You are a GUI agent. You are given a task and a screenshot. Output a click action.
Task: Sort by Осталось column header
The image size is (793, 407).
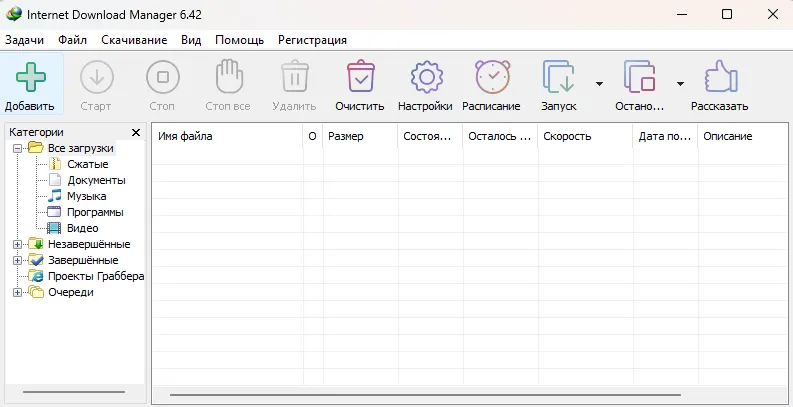point(500,136)
